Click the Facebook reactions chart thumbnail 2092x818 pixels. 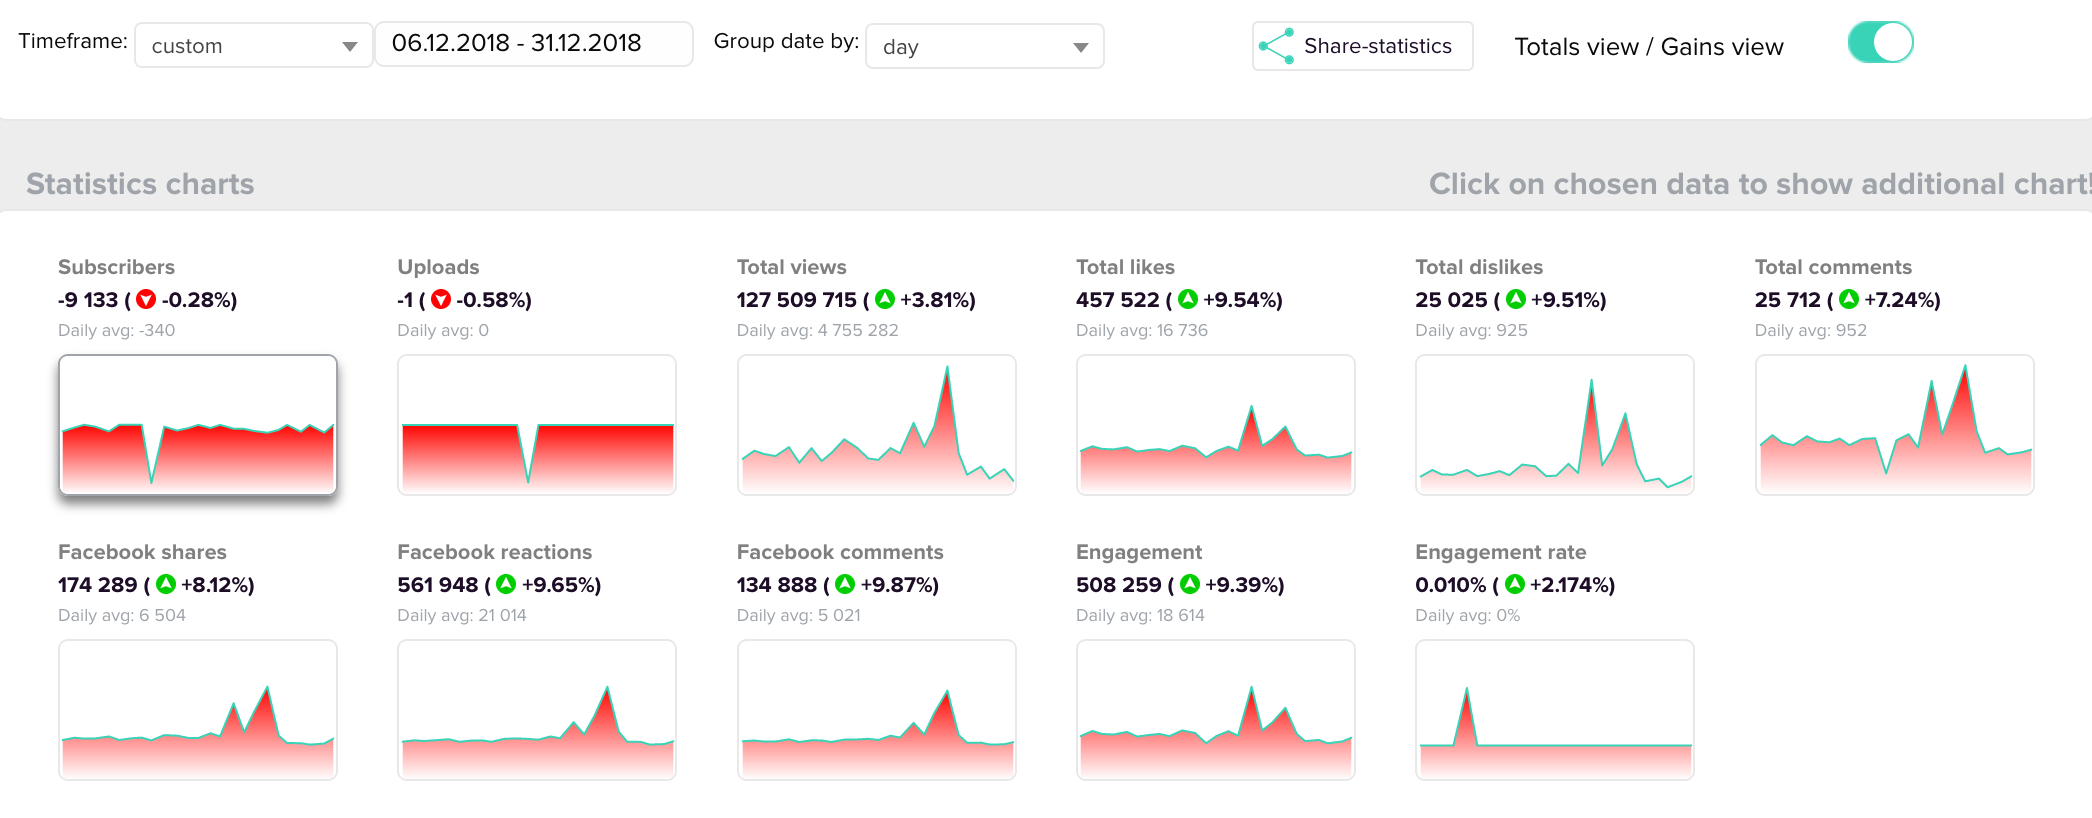coord(537,710)
